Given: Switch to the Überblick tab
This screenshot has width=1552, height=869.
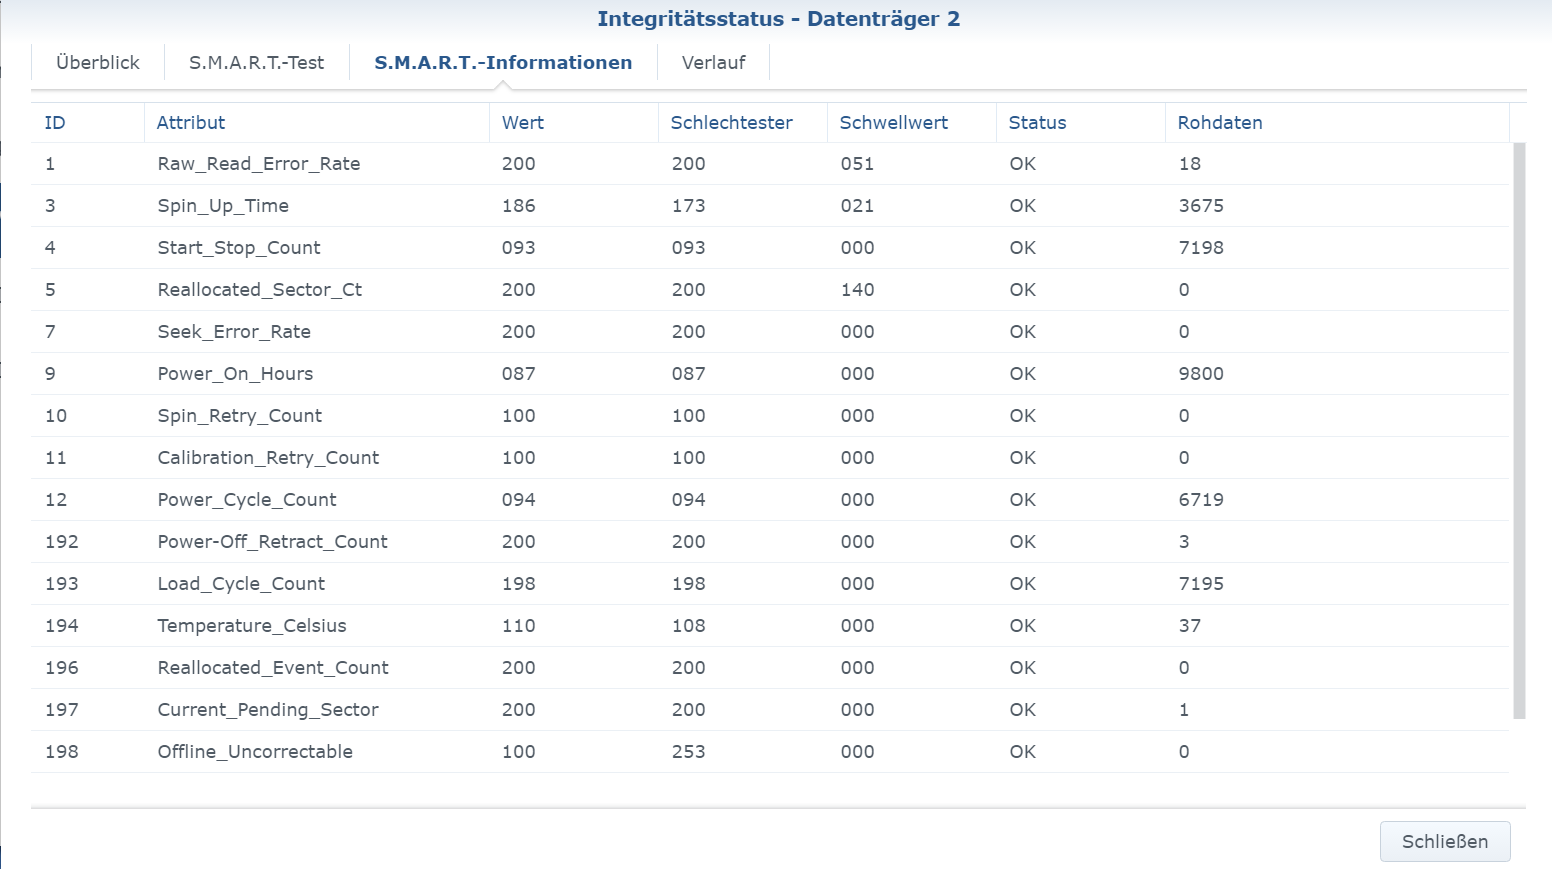Looking at the screenshot, I should (x=98, y=62).
